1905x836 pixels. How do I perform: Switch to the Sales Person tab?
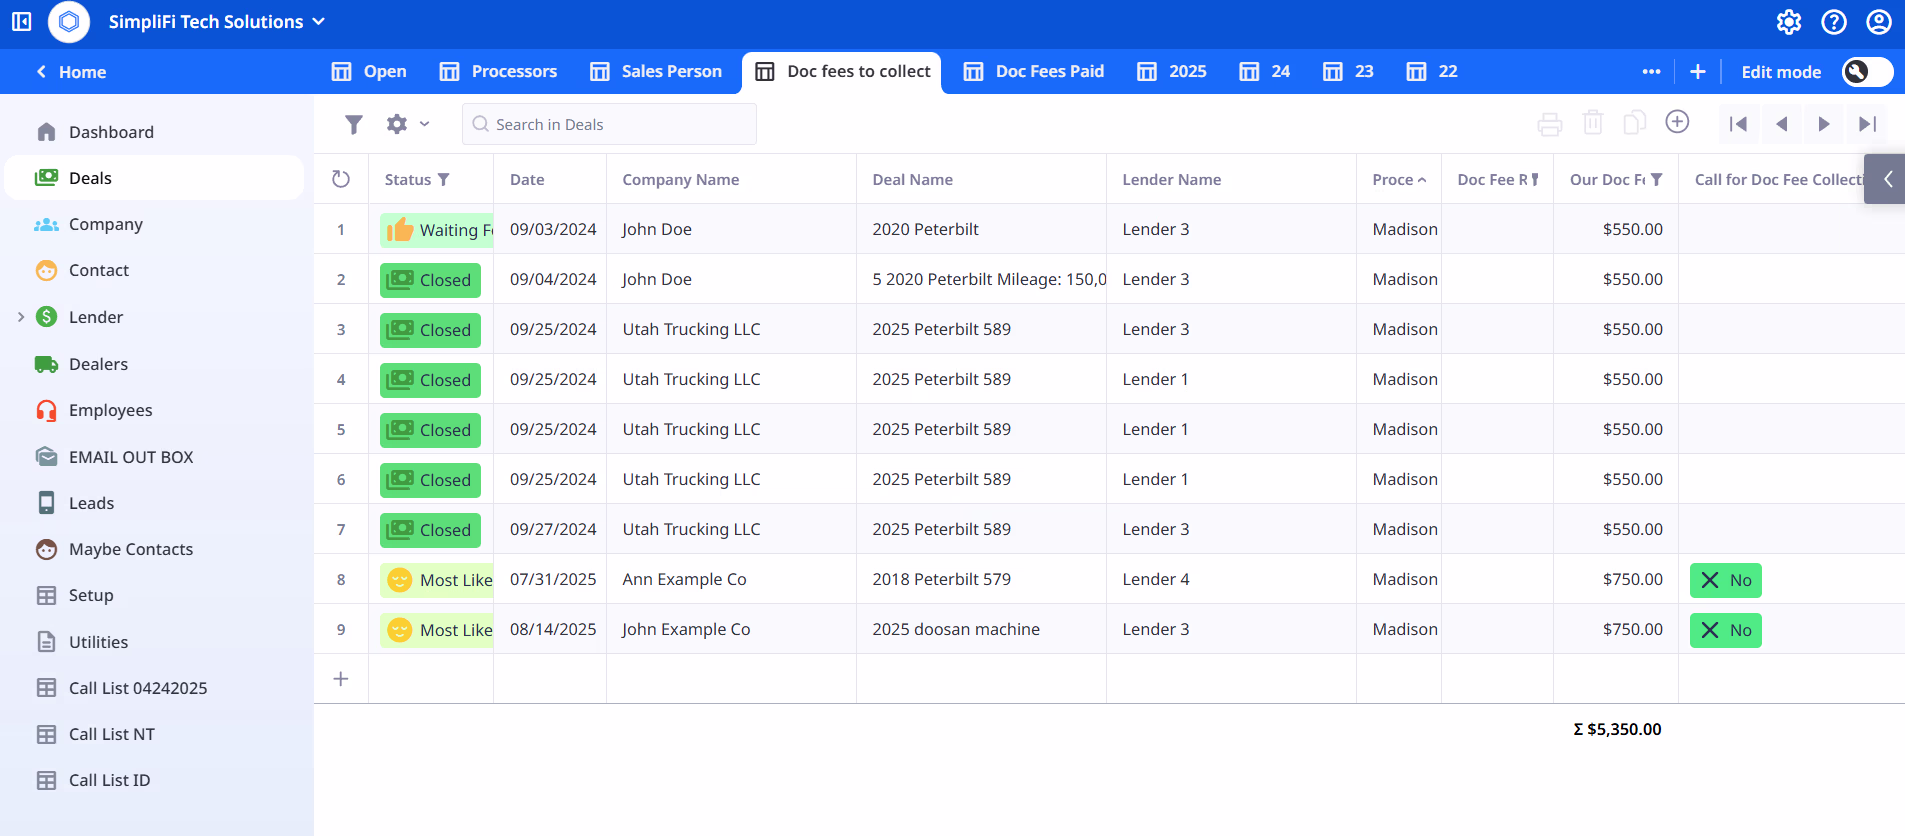coord(656,71)
